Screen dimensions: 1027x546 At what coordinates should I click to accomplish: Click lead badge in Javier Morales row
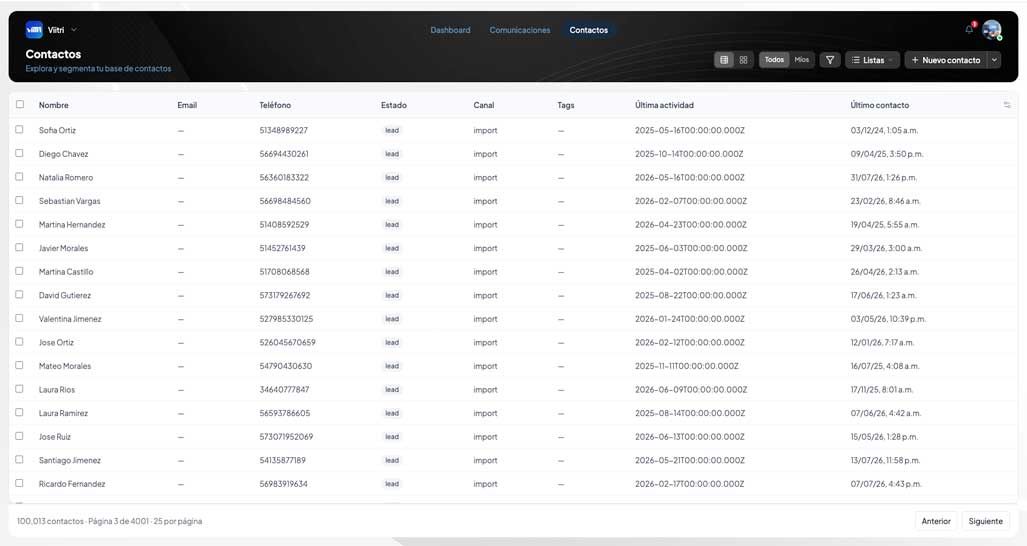click(x=392, y=248)
